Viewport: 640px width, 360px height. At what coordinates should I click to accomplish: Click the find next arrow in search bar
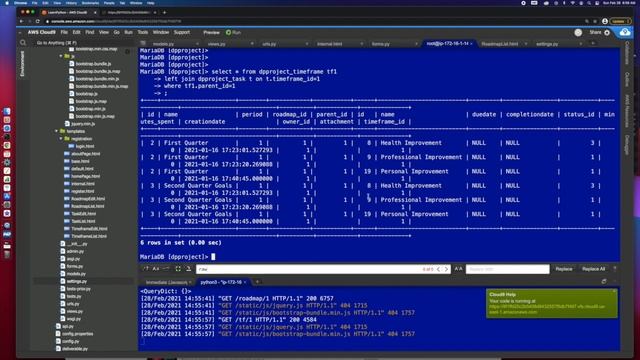click(446, 269)
